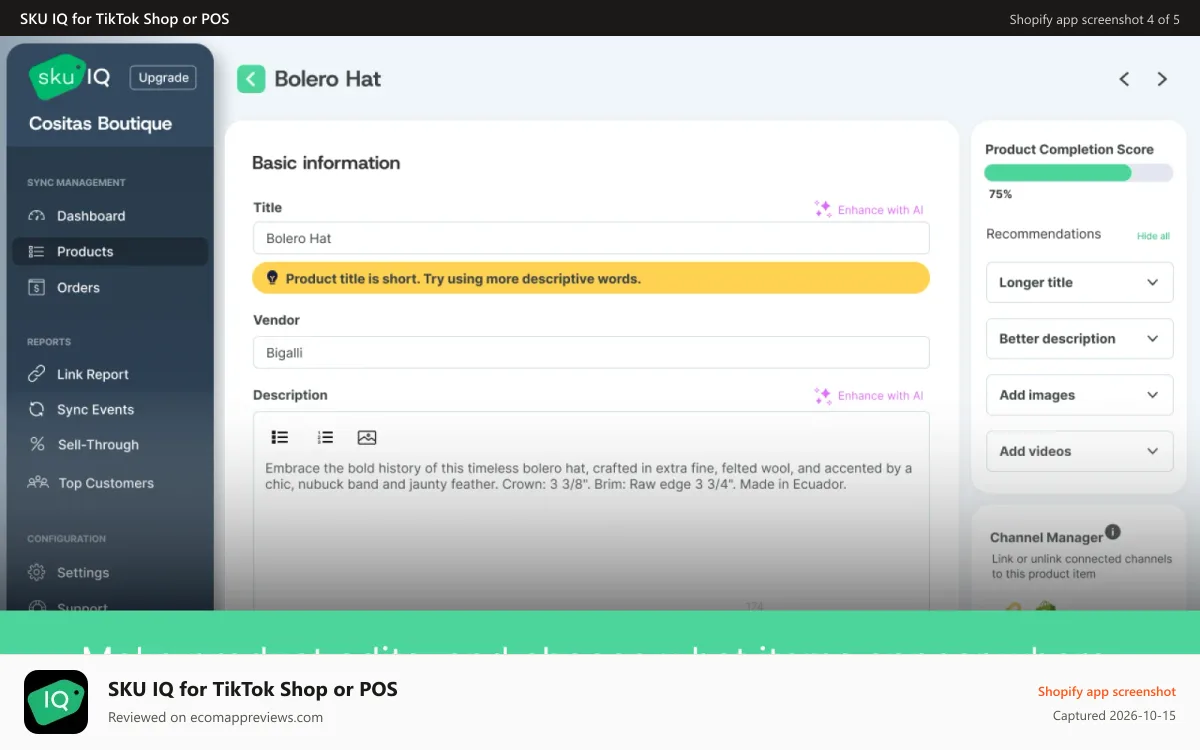Expand the Better description recommendation
This screenshot has width=1200, height=750.
[1079, 338]
